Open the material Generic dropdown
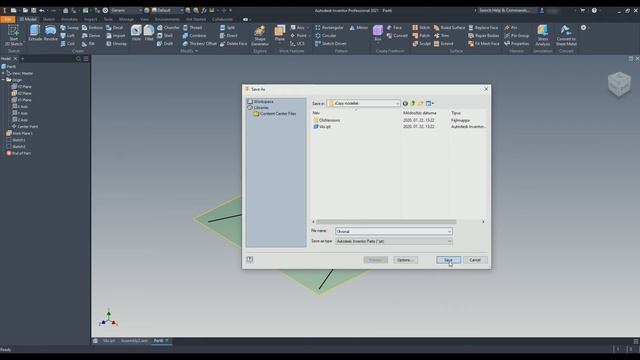 pyautogui.click(x=126, y=10)
